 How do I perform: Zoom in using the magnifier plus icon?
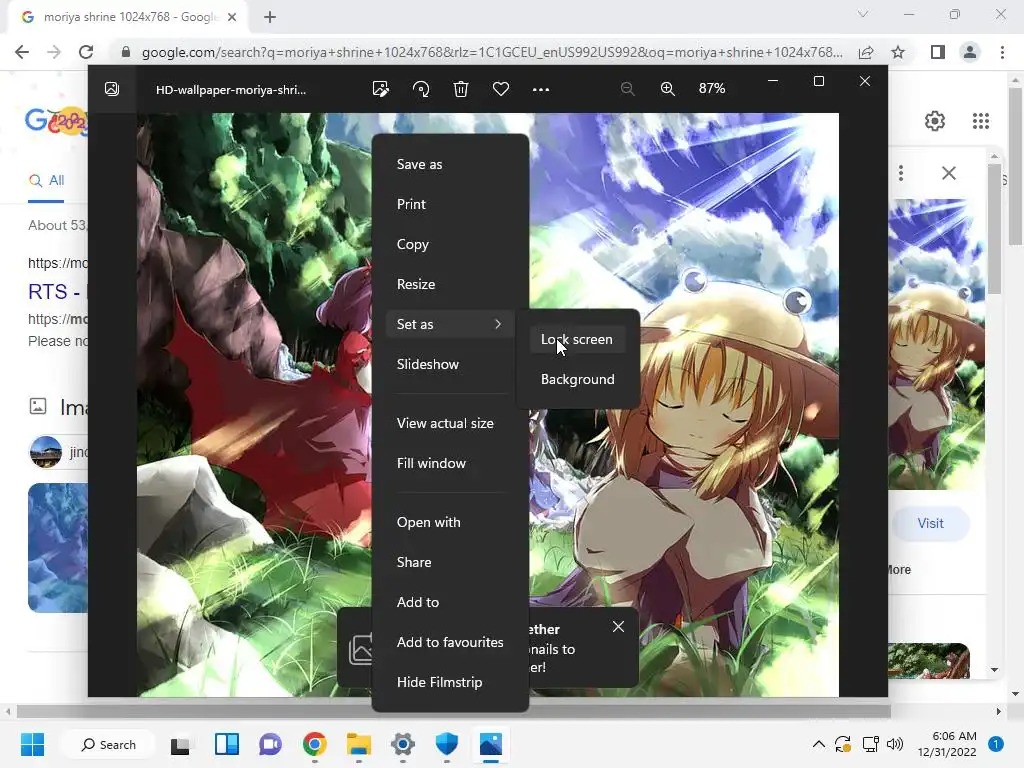(x=667, y=89)
